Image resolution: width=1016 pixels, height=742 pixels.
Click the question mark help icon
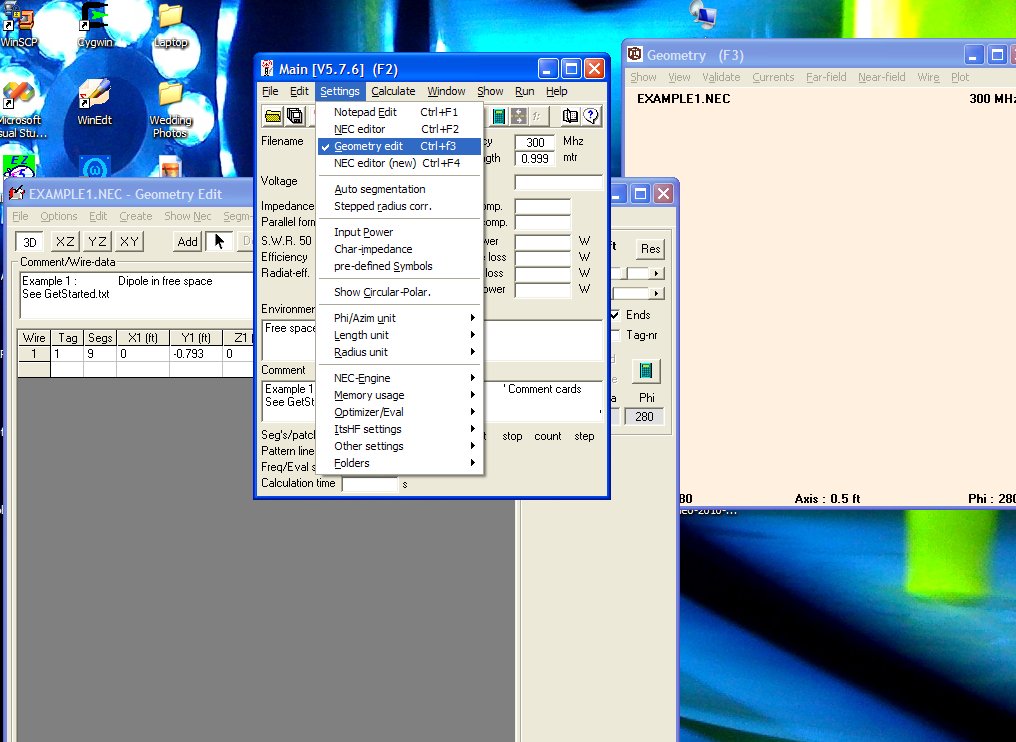(x=590, y=116)
